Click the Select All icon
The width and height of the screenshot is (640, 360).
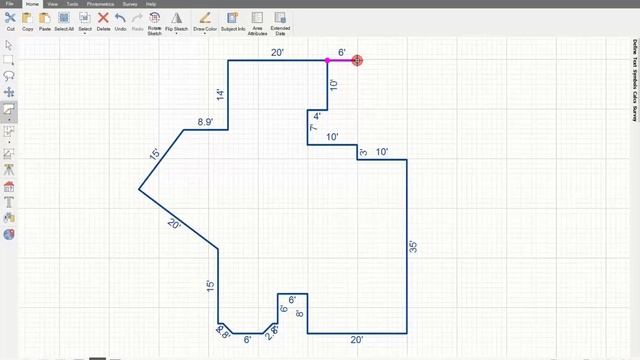64,18
